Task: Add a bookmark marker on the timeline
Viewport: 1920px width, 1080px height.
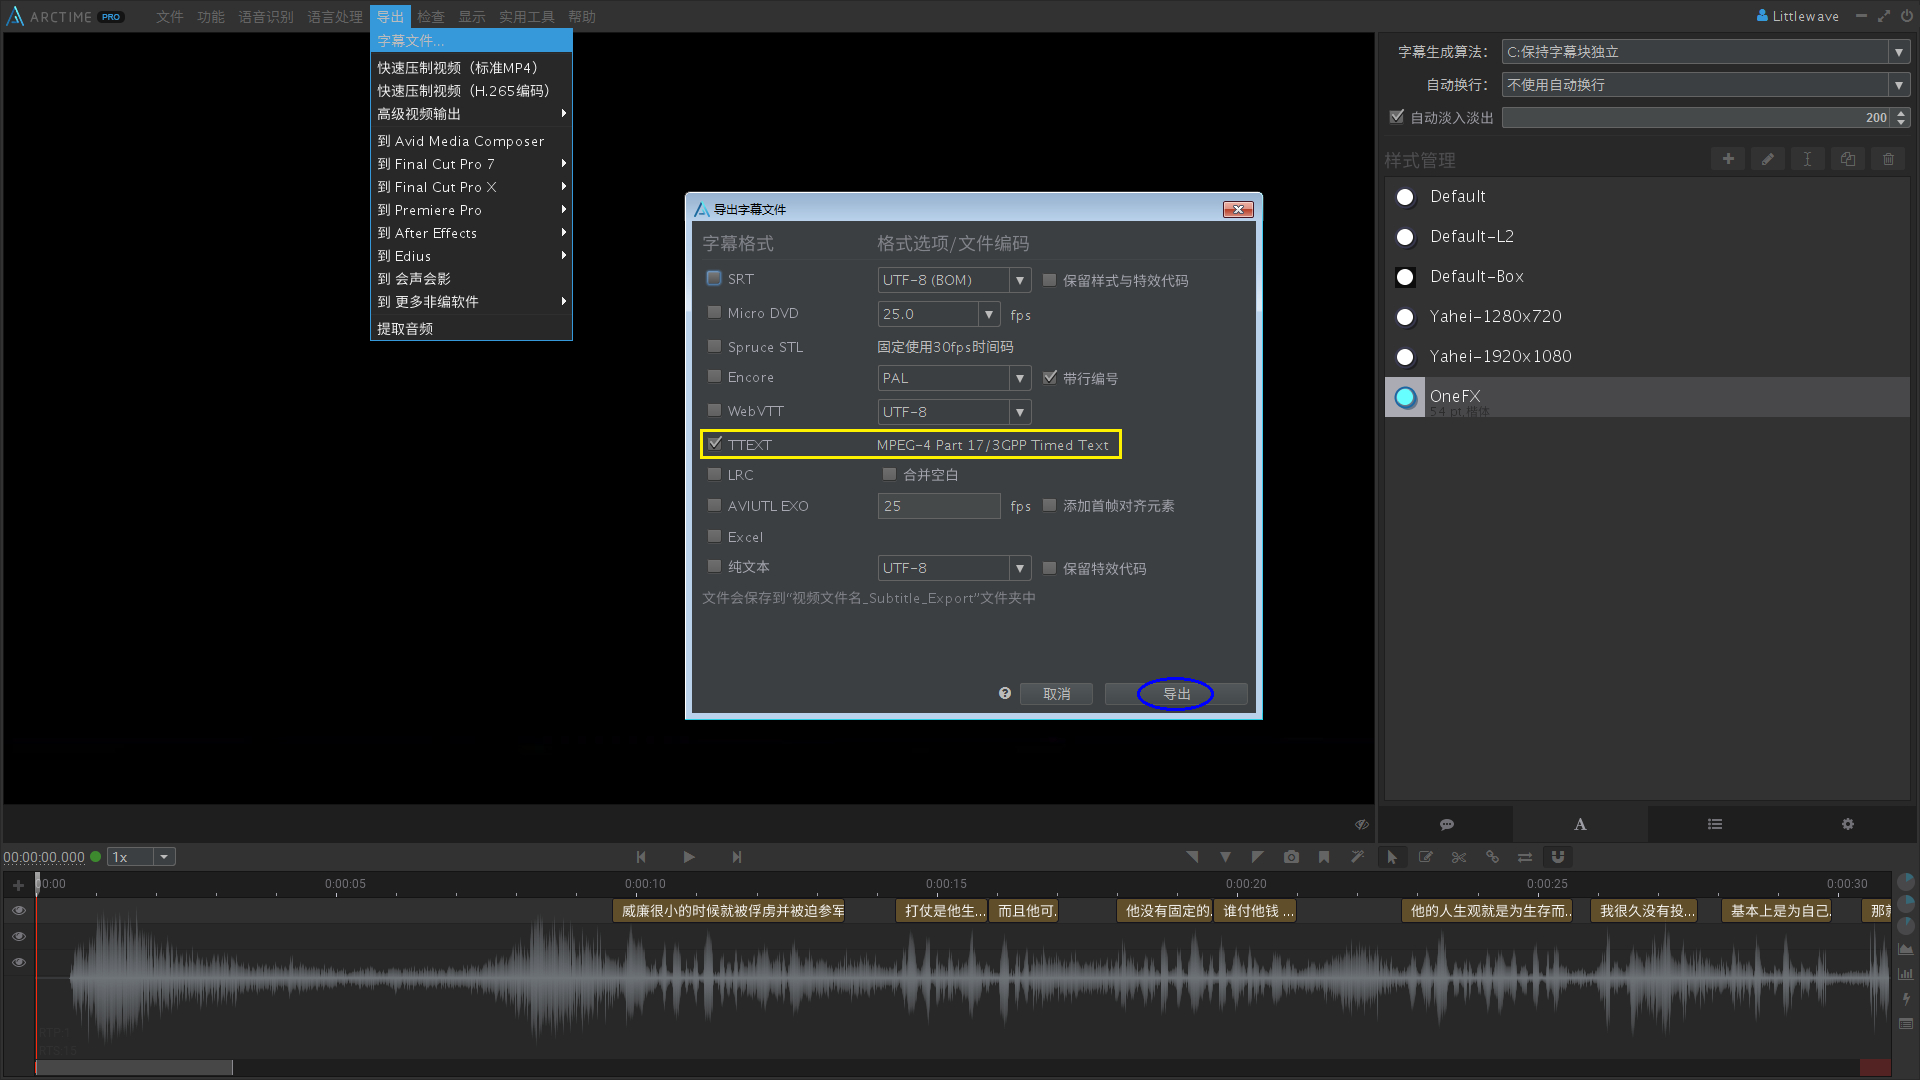Action: pos(1324,857)
